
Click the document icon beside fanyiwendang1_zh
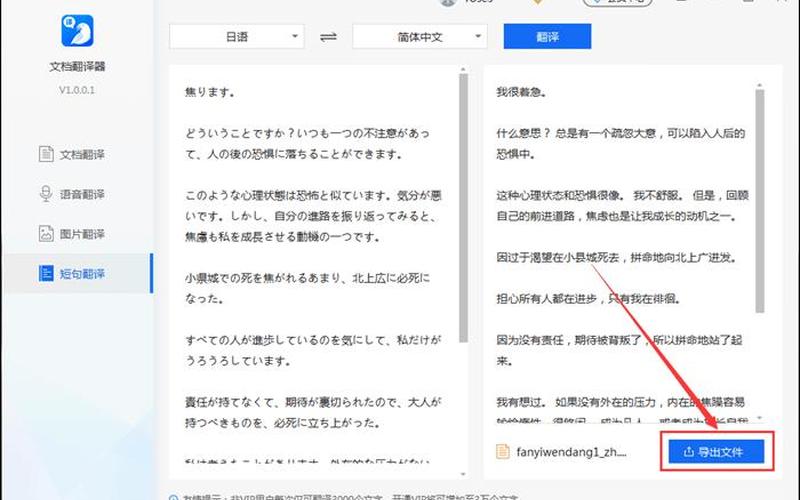pos(503,452)
